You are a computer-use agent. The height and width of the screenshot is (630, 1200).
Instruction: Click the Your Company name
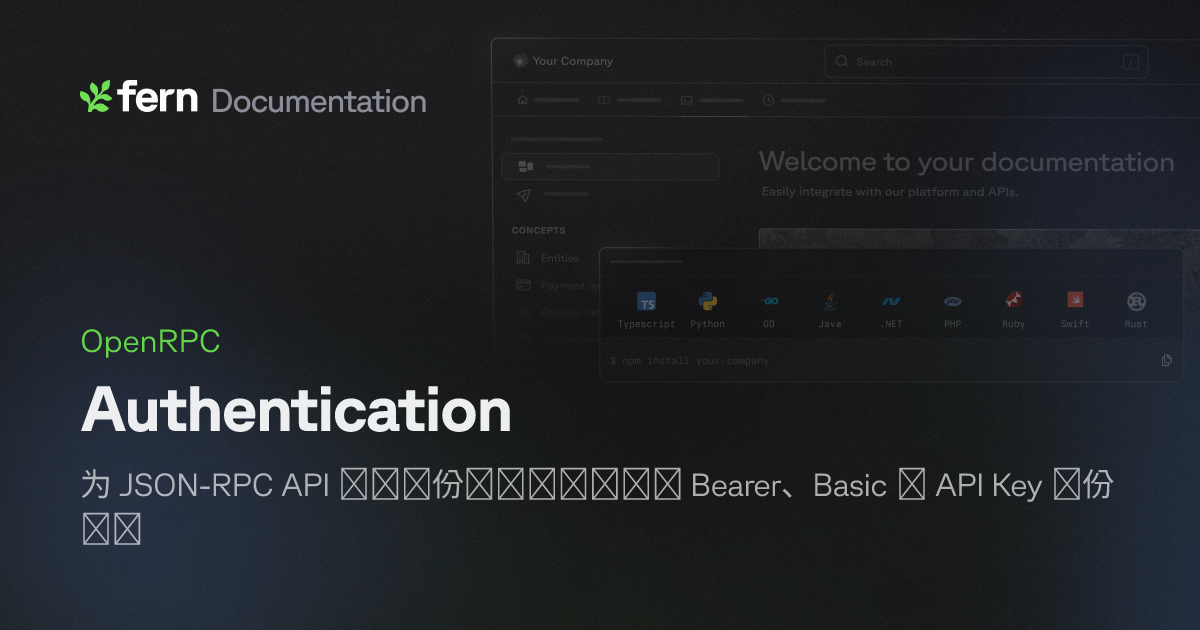(x=572, y=61)
